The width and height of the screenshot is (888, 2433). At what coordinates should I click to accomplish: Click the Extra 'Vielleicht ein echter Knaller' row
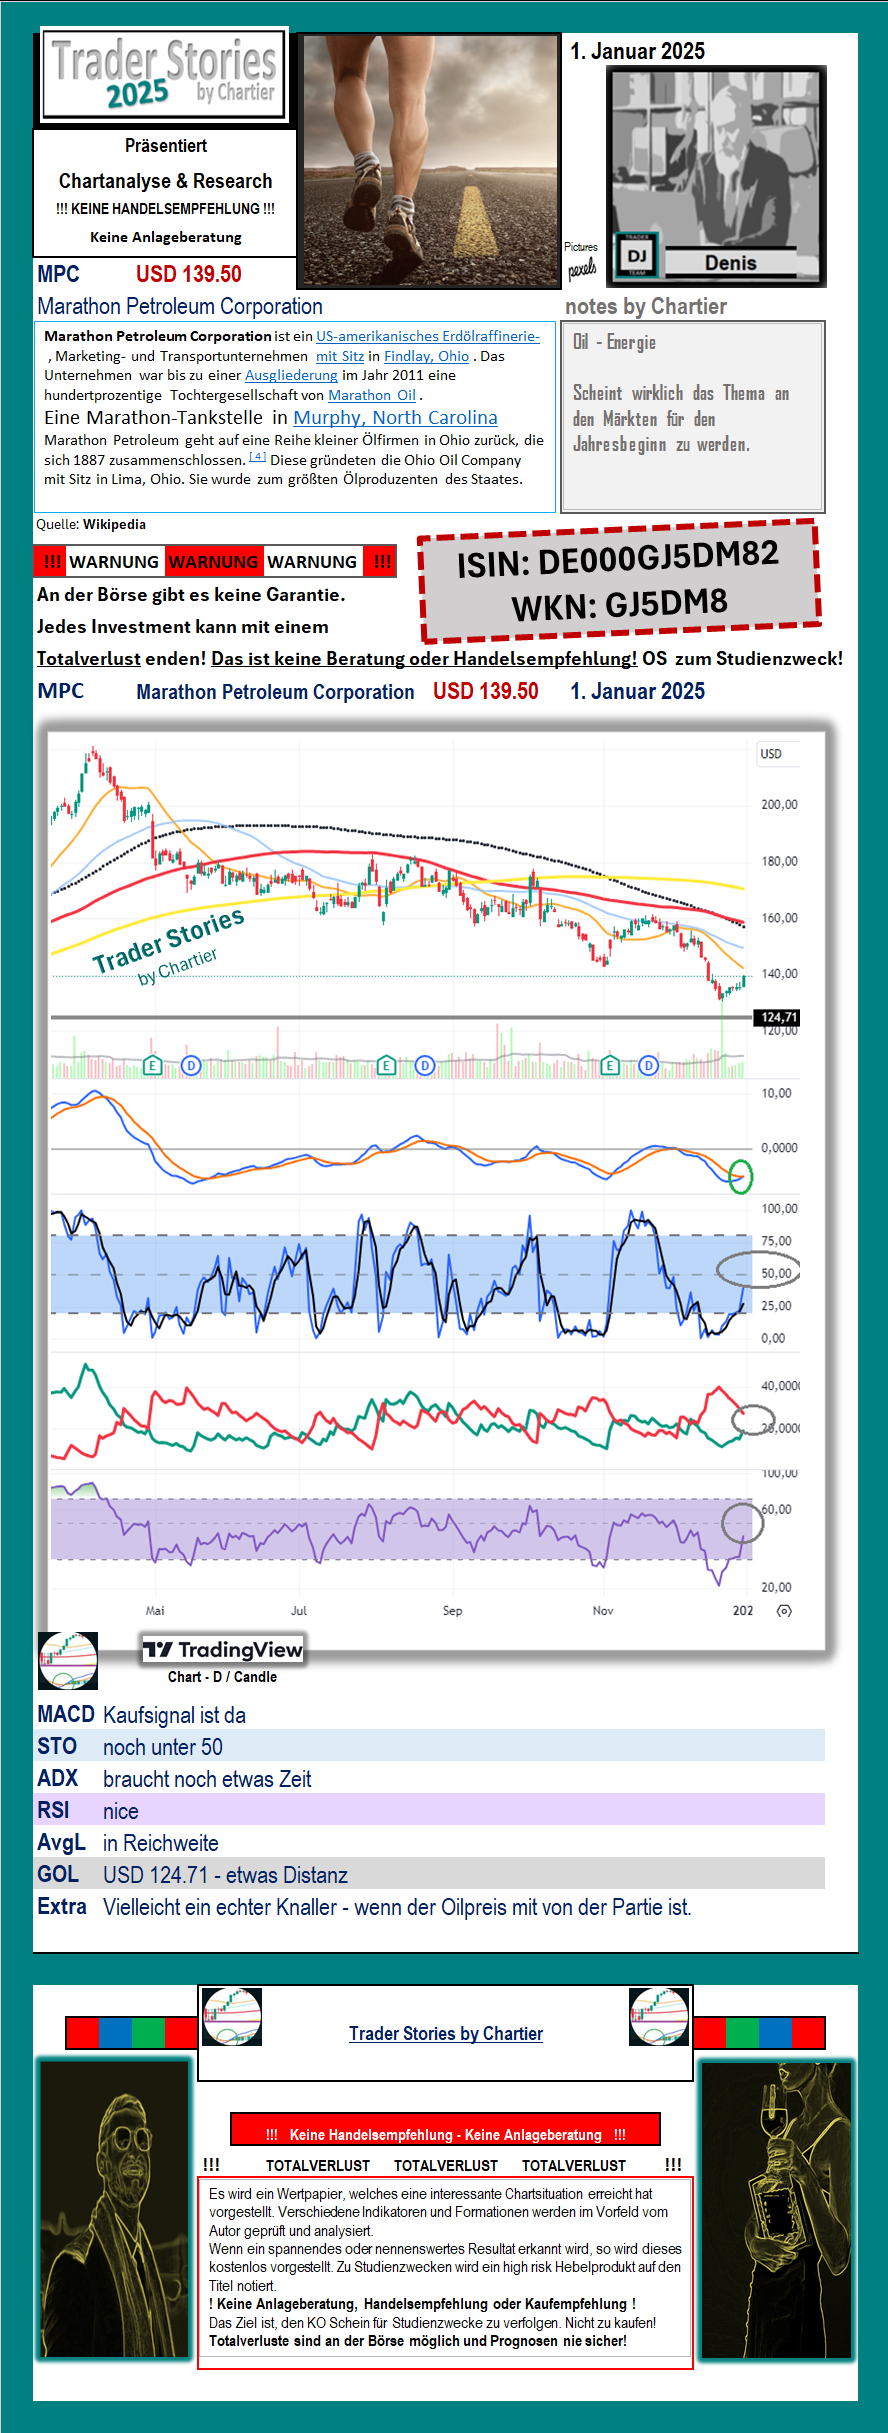point(430,1907)
